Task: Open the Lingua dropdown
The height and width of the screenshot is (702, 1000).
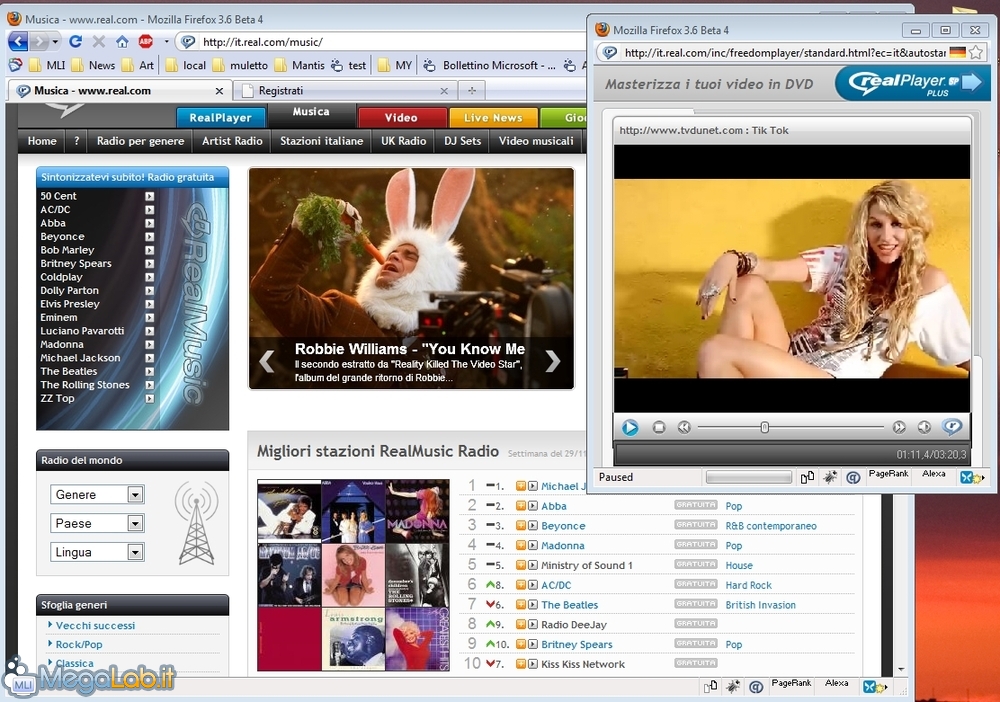Action: 97,552
